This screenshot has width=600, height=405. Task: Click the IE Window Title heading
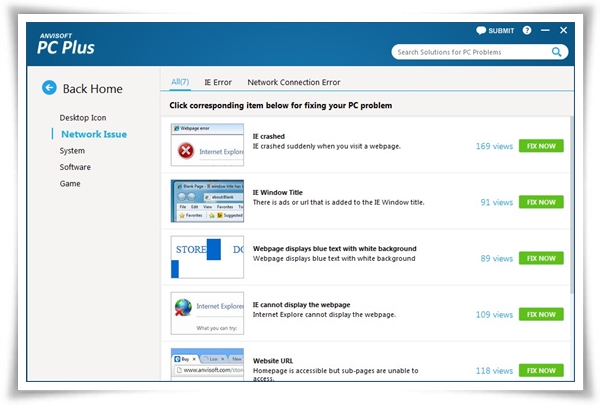[x=277, y=193]
